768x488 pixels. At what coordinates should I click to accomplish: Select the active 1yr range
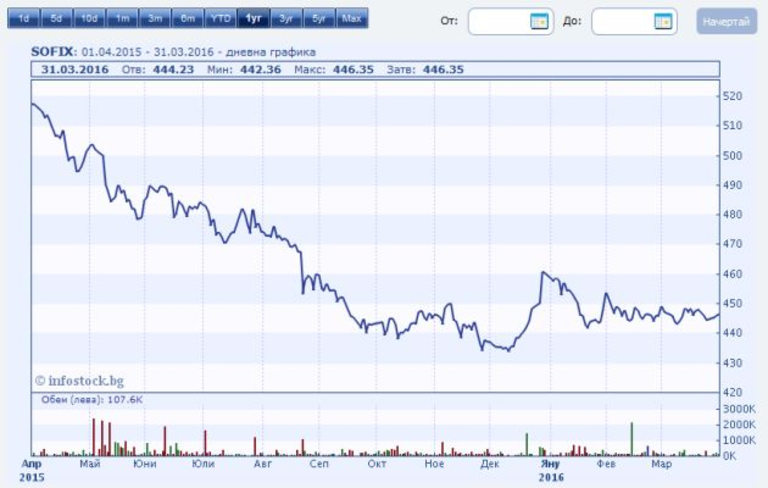pyautogui.click(x=253, y=19)
